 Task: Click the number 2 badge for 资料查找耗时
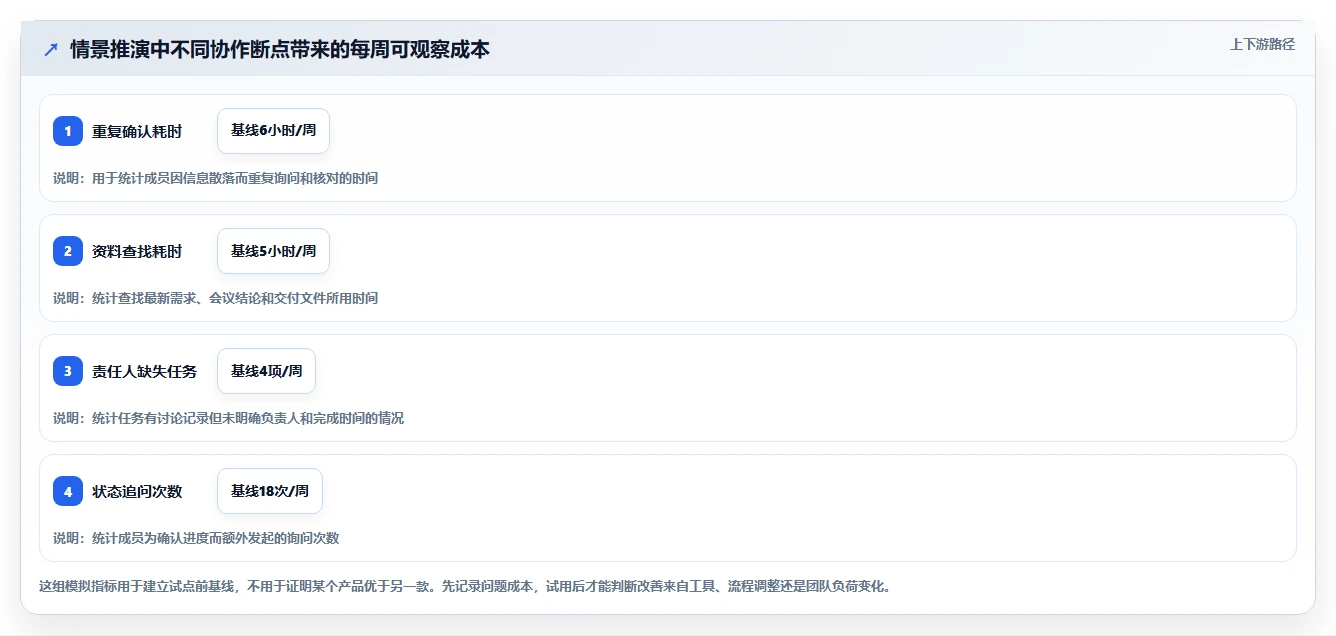68,251
